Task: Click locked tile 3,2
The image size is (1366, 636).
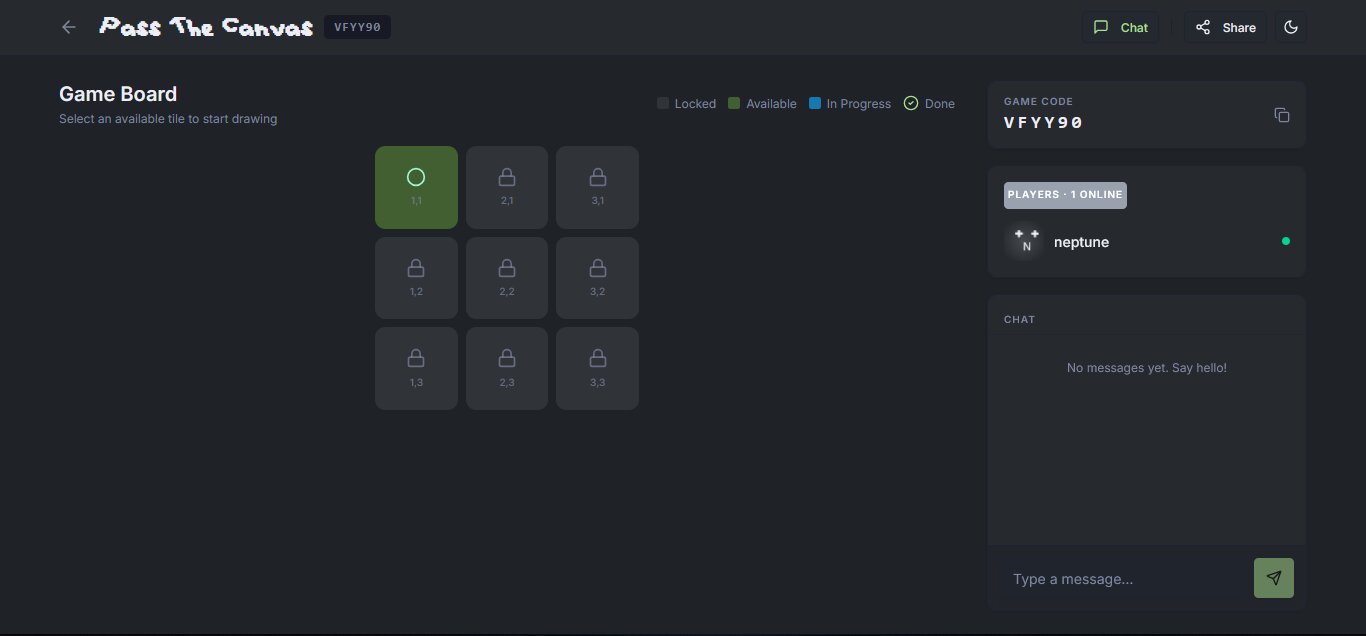Action: (x=597, y=278)
